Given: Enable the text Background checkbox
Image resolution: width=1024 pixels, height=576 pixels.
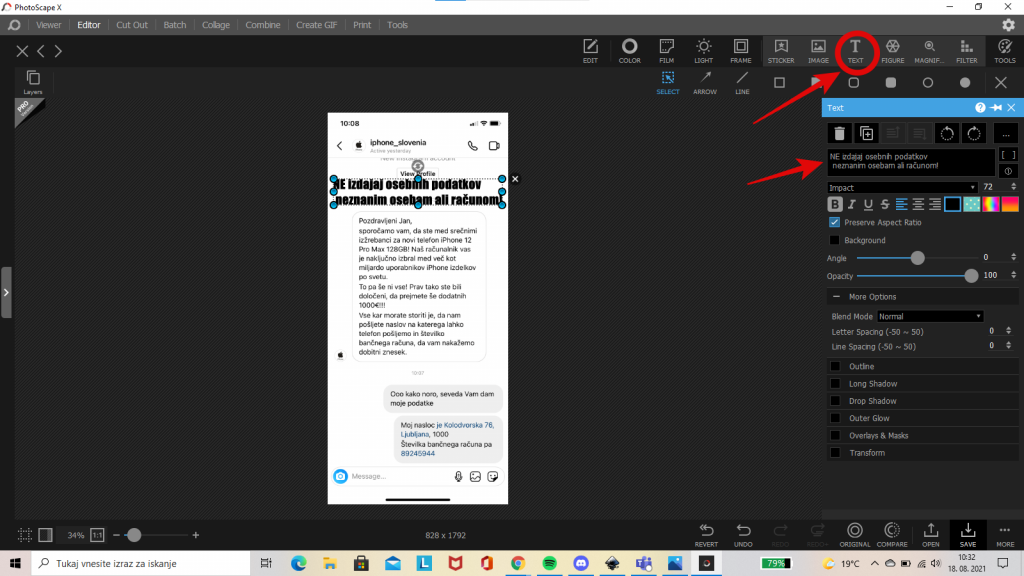Looking at the screenshot, I should pyautogui.click(x=834, y=240).
